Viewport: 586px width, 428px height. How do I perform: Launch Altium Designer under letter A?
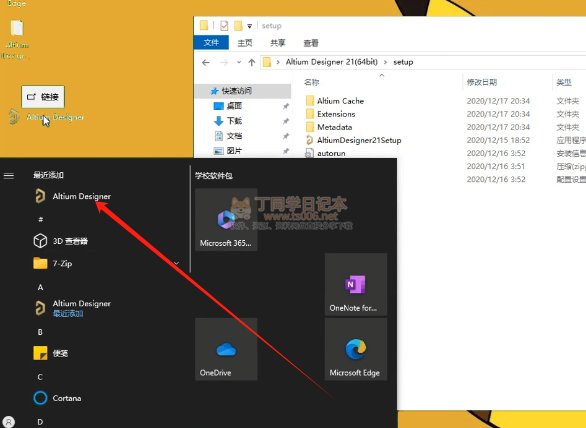(73, 308)
